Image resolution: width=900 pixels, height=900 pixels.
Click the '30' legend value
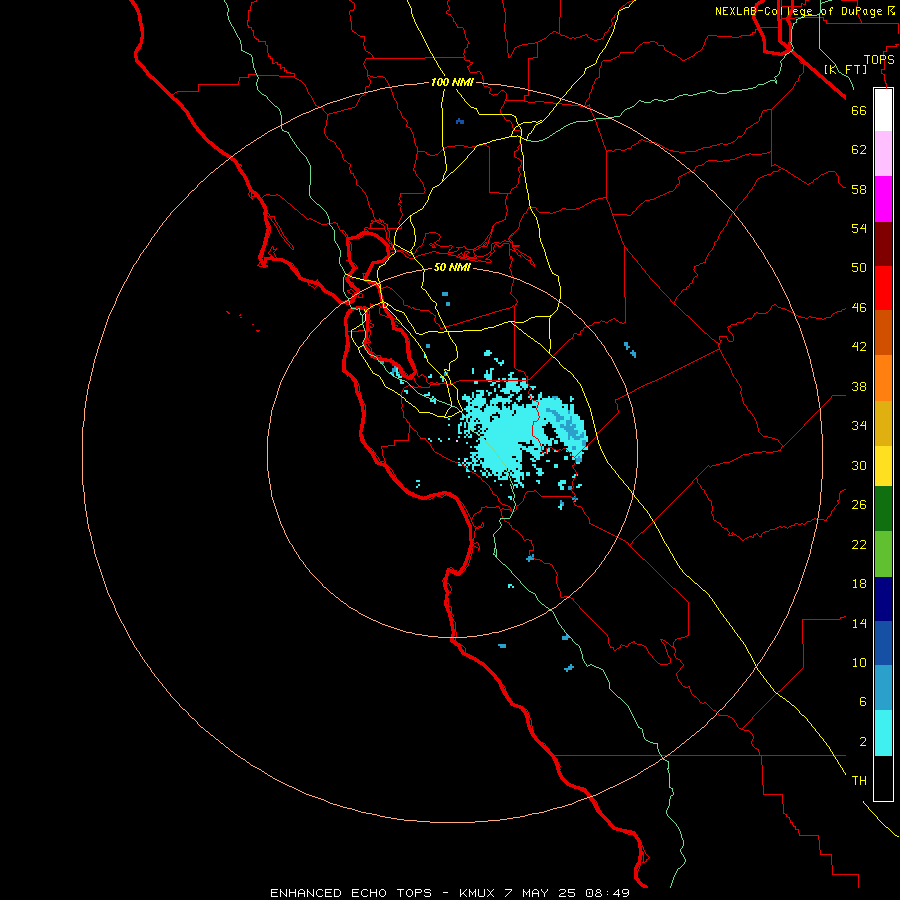click(x=859, y=465)
